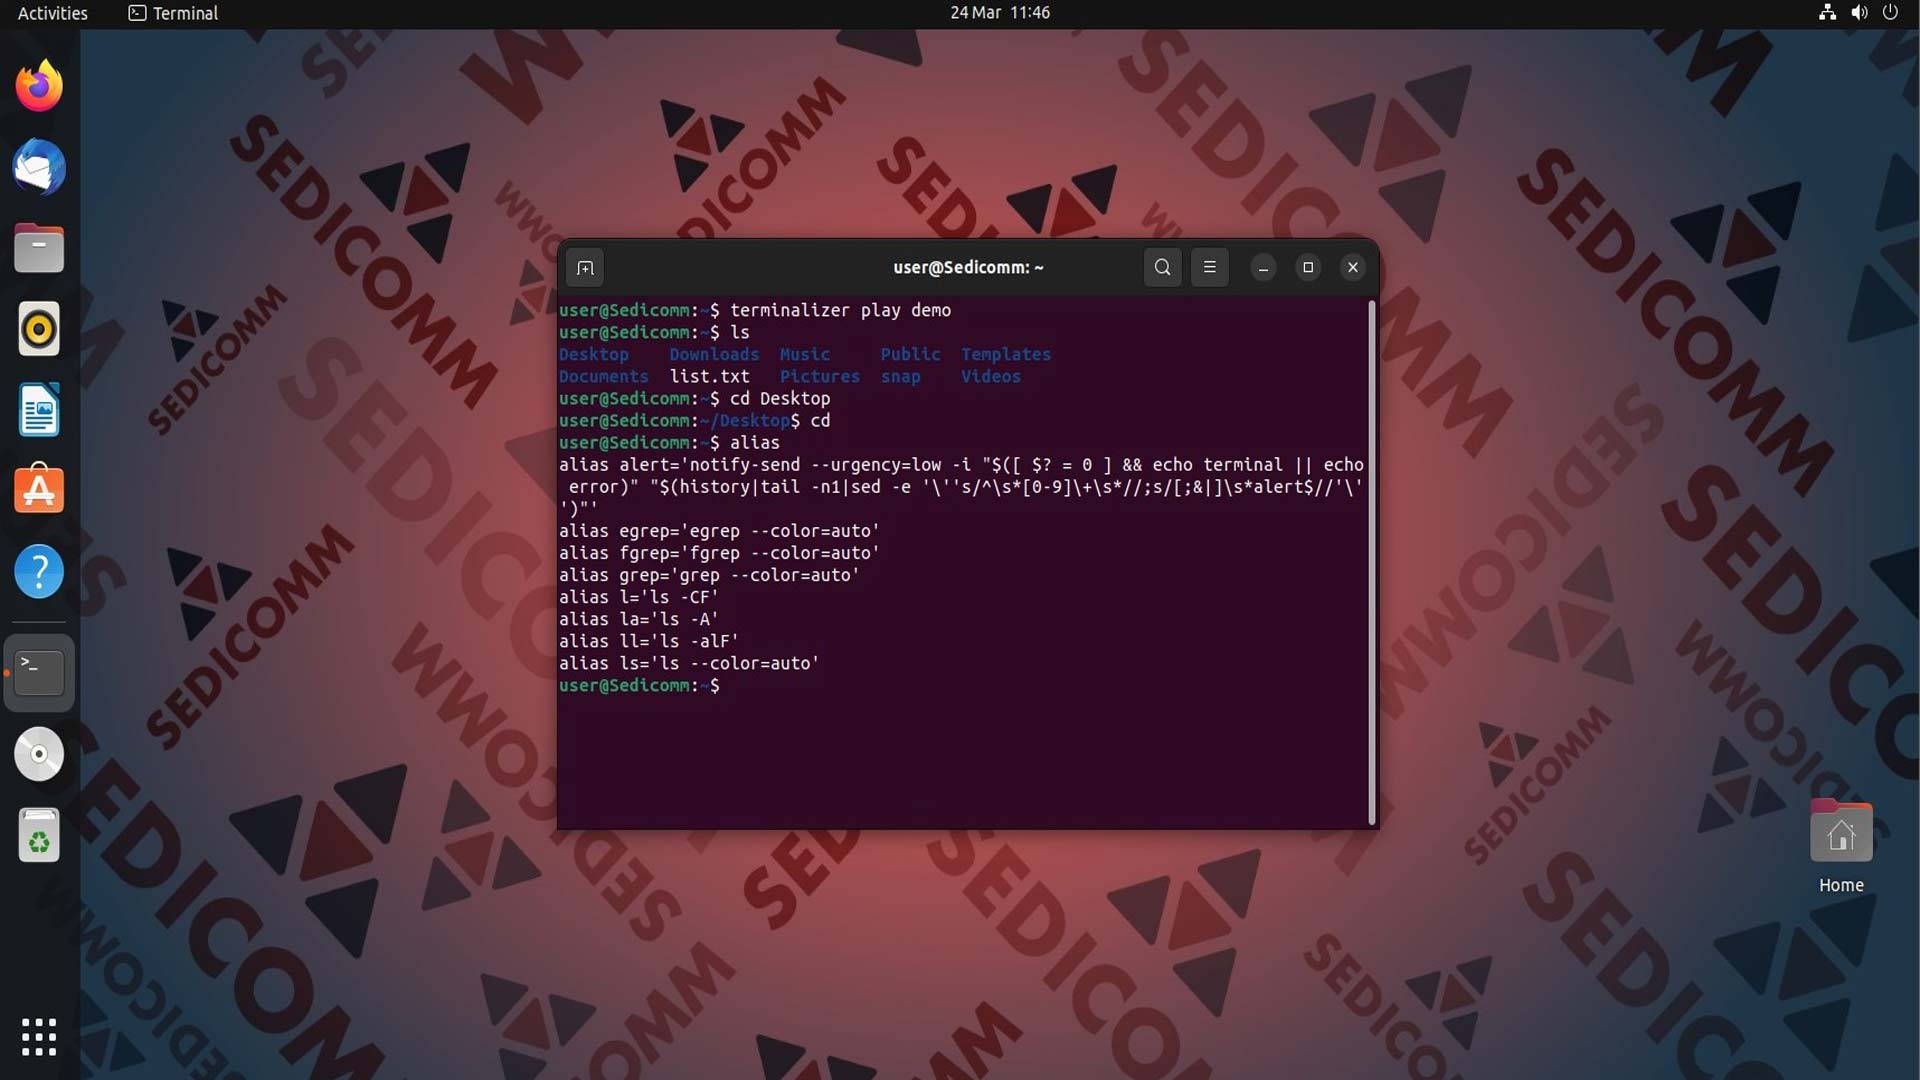Open Rhythmbox music player from dock
The height and width of the screenshot is (1080, 1920).
(x=39, y=329)
